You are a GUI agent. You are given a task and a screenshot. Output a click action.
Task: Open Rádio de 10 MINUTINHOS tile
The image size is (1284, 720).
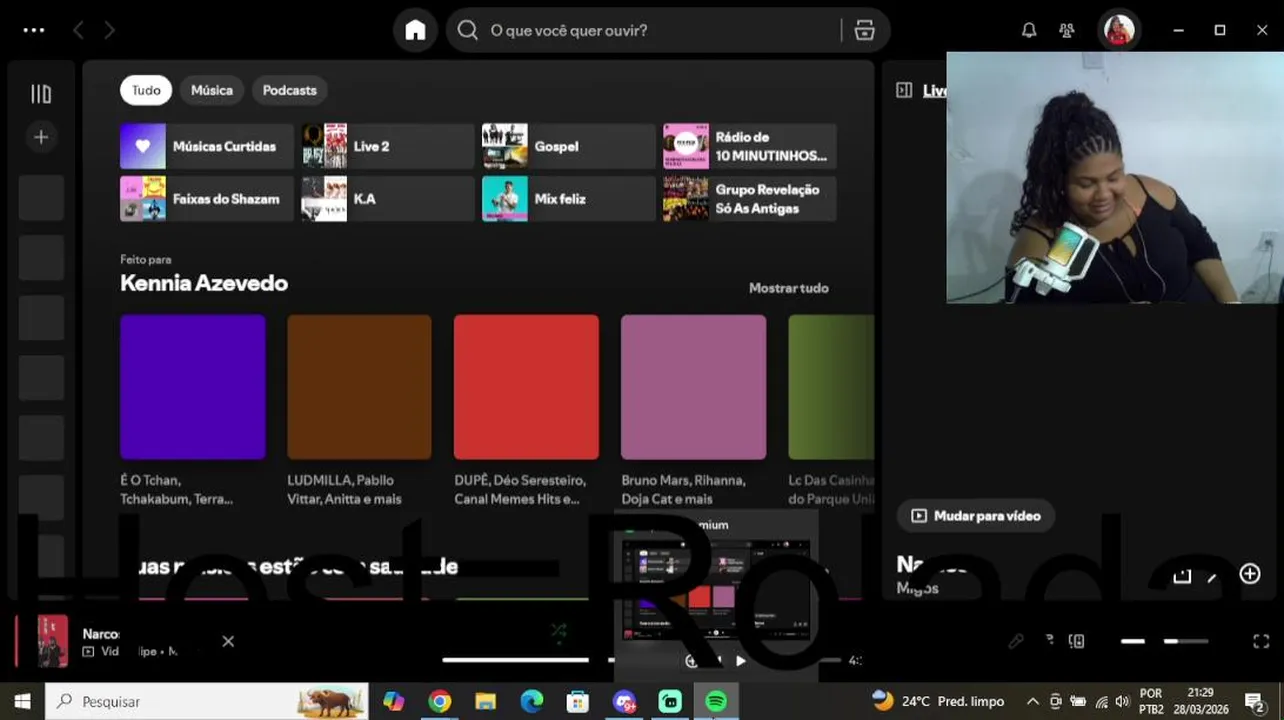tap(750, 146)
